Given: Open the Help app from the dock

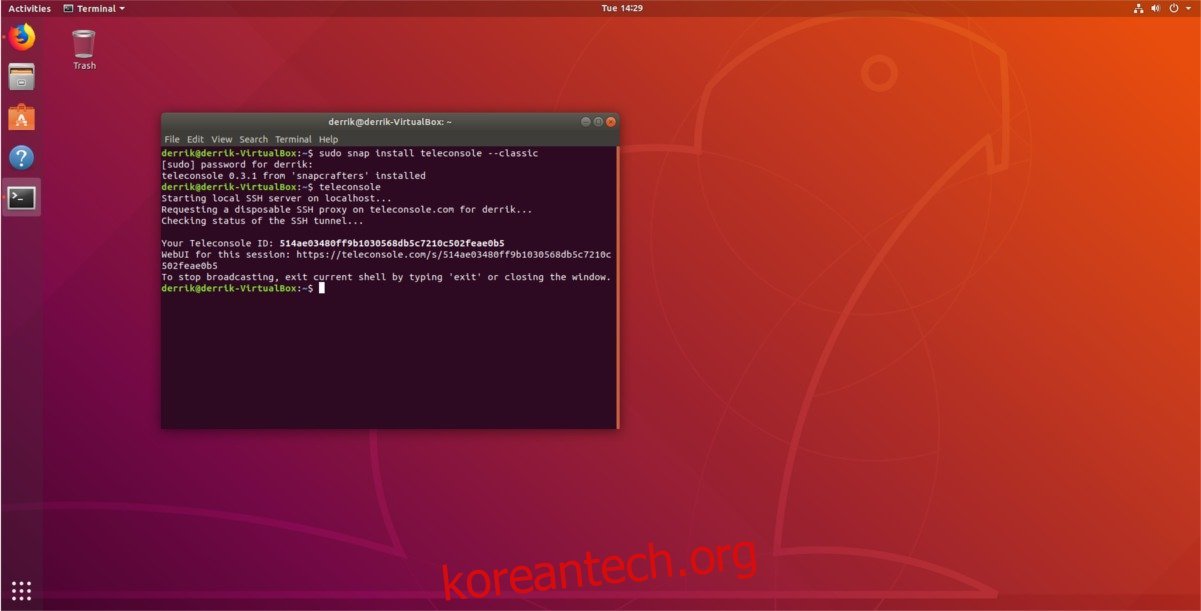Looking at the screenshot, I should pos(21,156).
